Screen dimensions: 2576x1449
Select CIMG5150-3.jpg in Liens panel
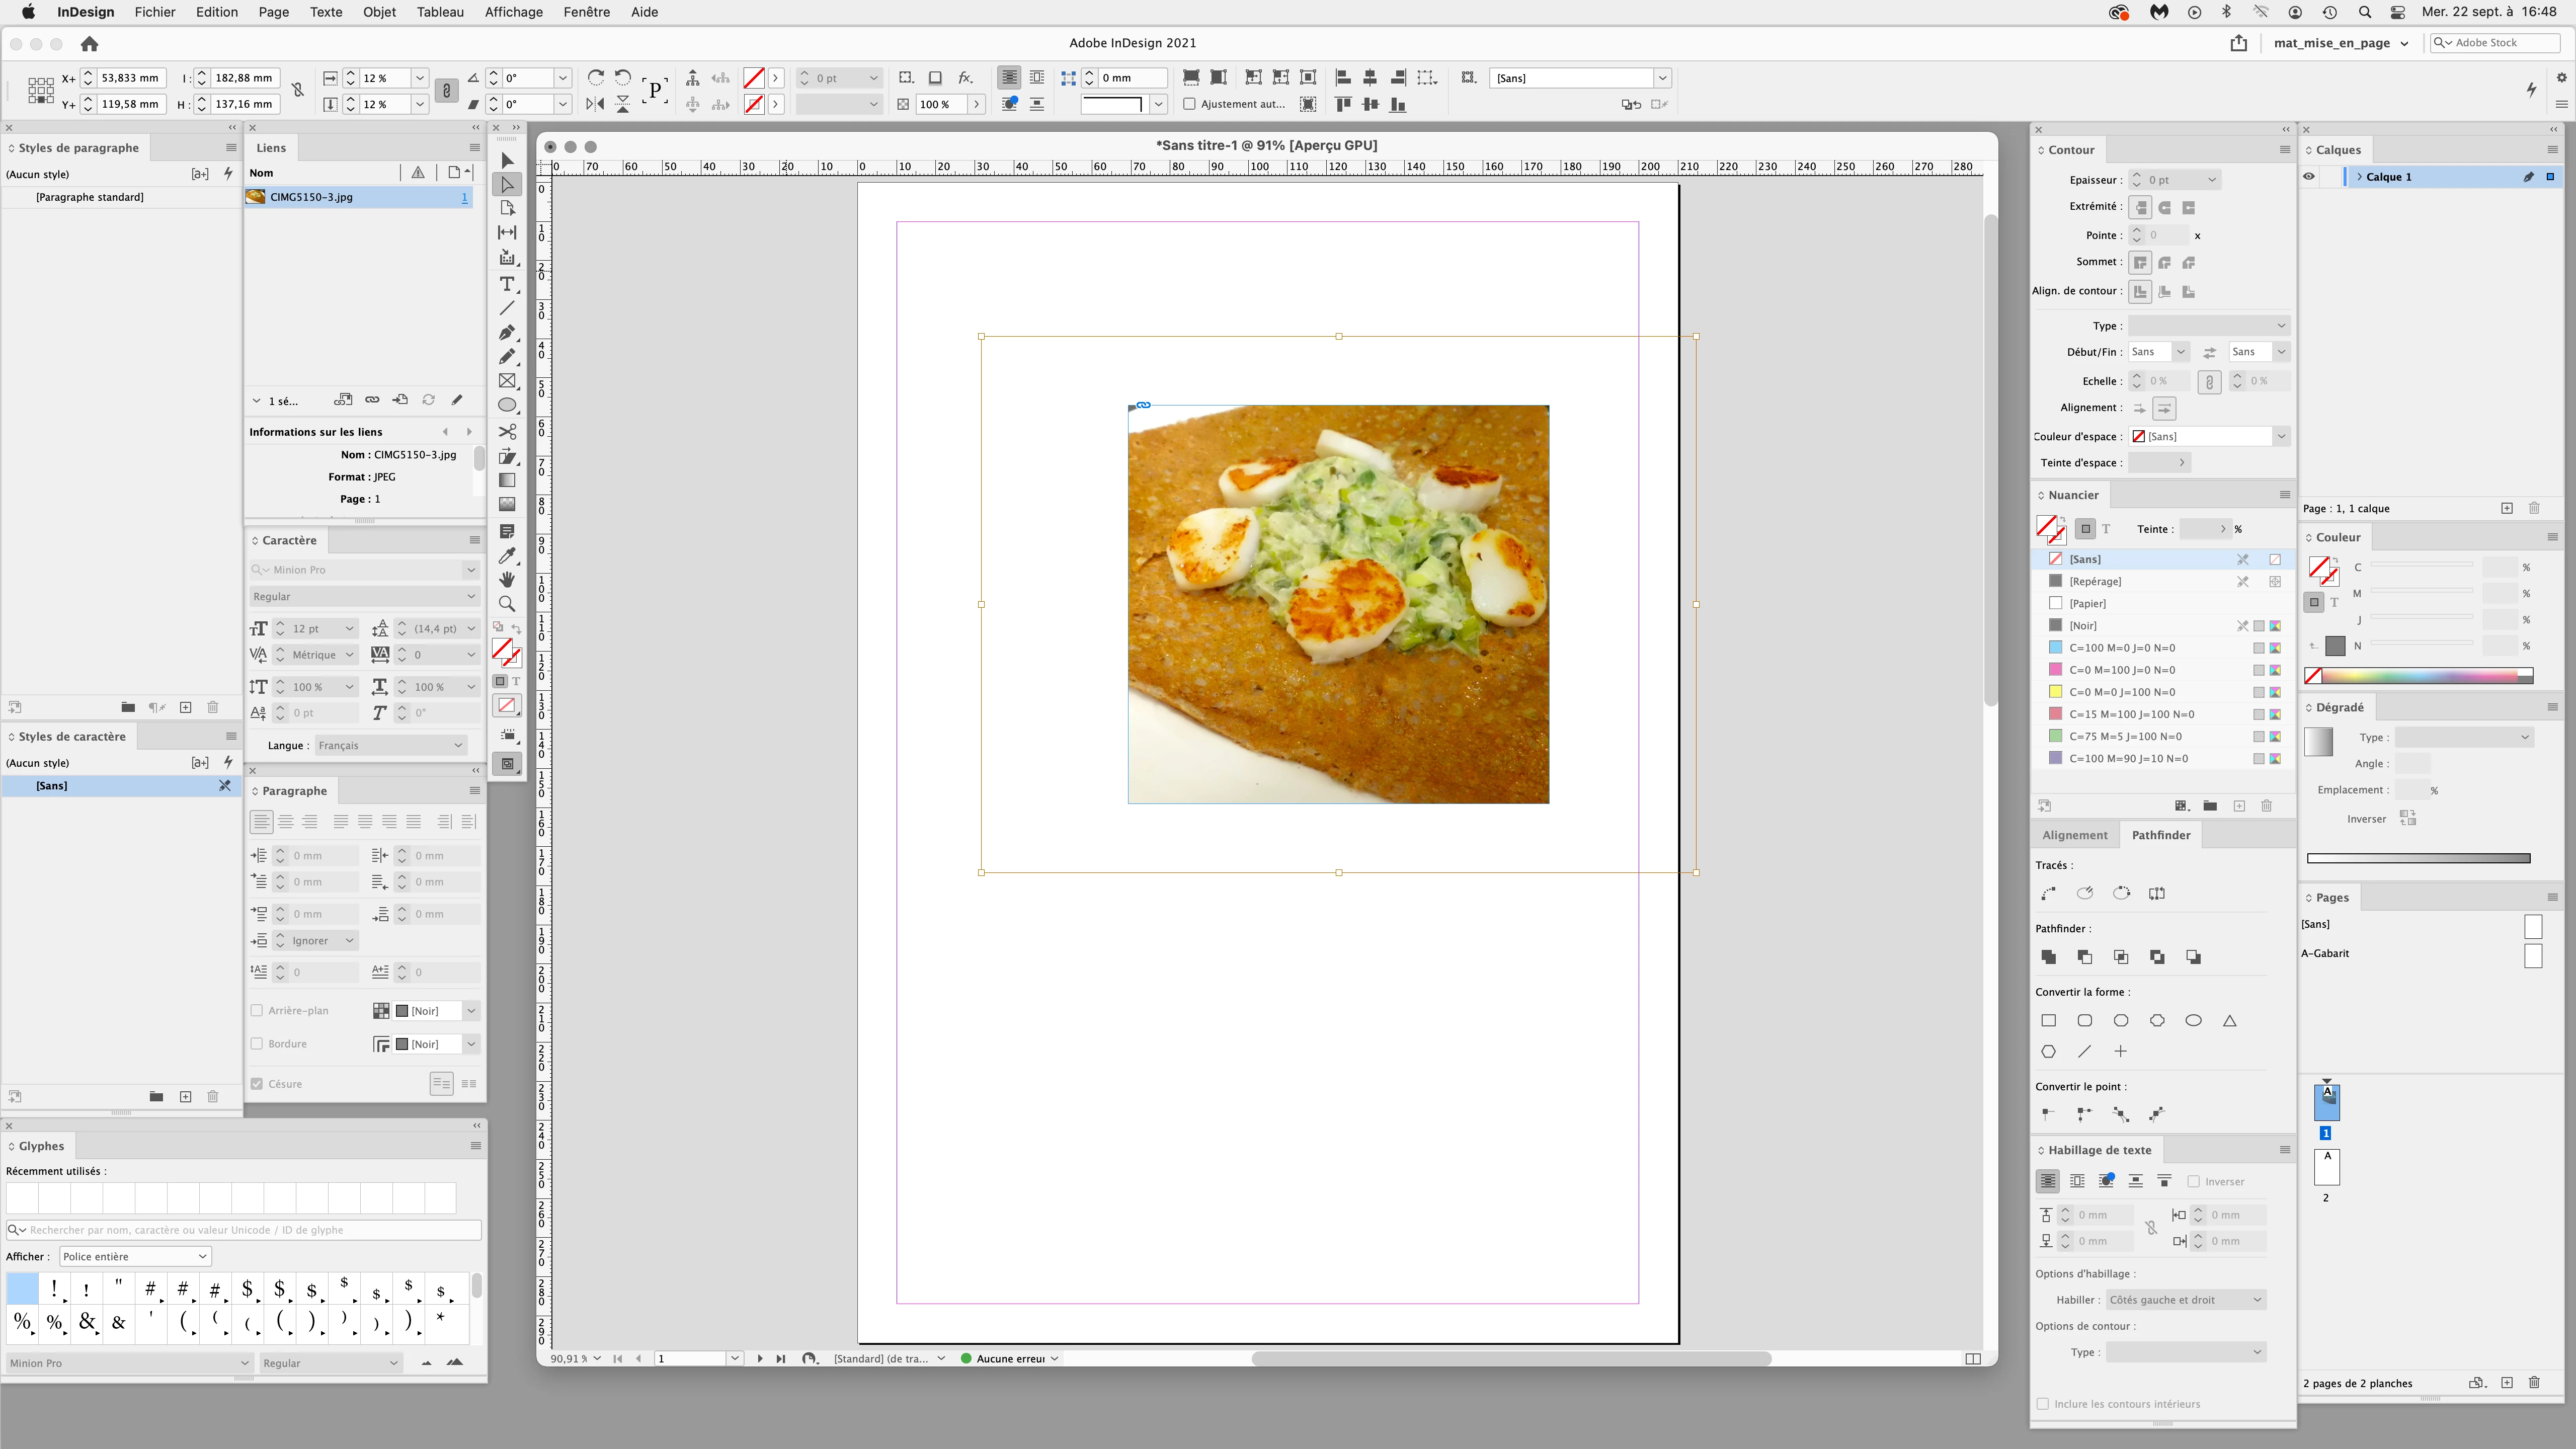point(311,197)
